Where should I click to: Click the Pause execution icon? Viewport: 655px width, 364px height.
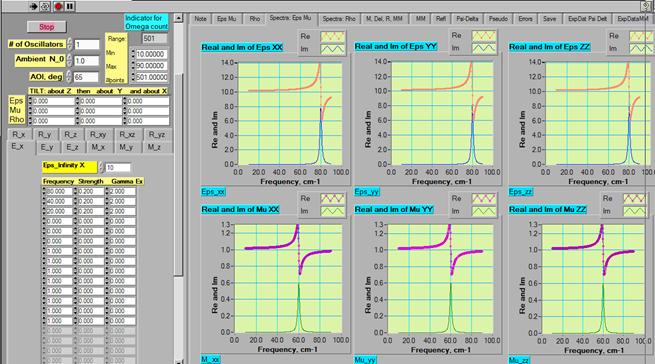coord(70,6)
